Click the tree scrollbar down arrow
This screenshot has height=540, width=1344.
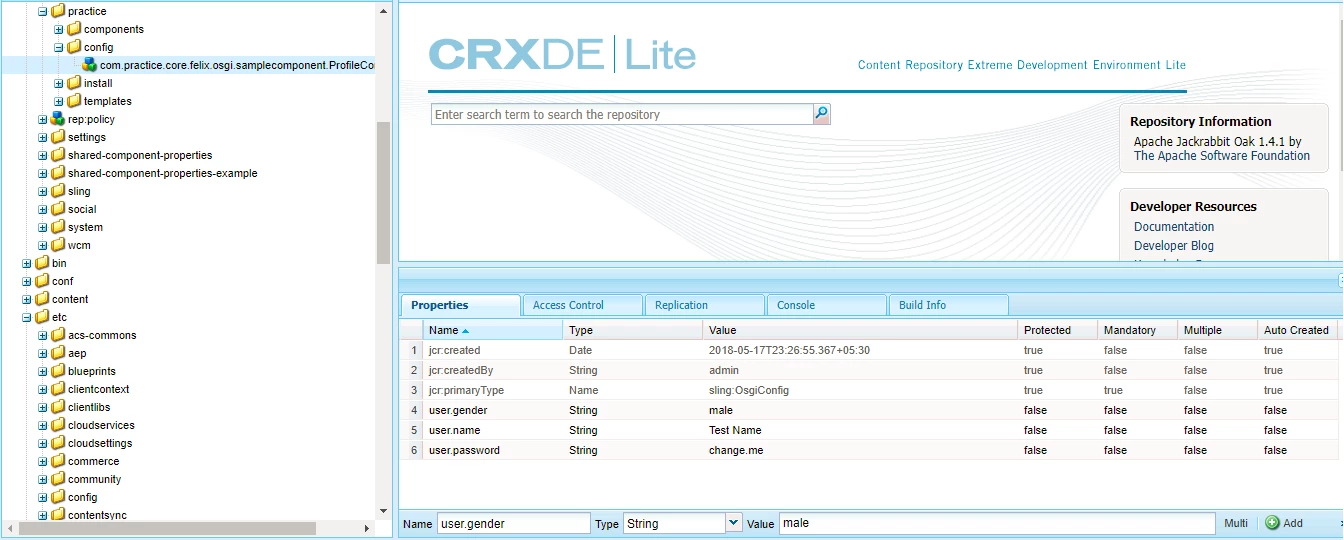[384, 511]
